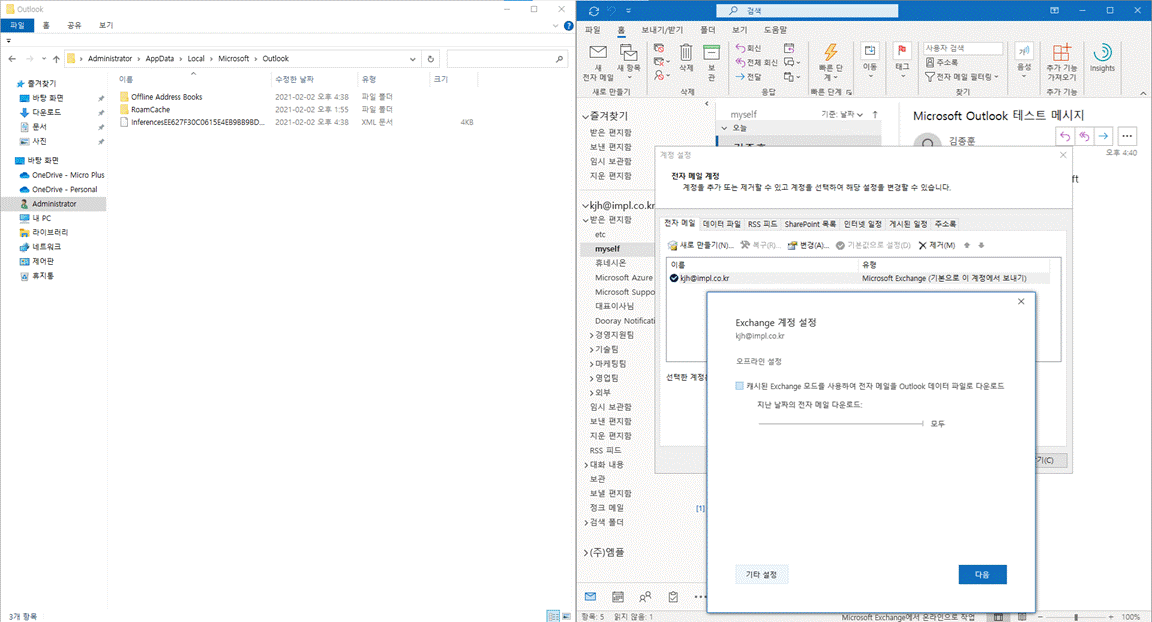Switch to SharePoint Lists (SharePoint 목록) tab
1152x622 pixels.
coord(810,224)
